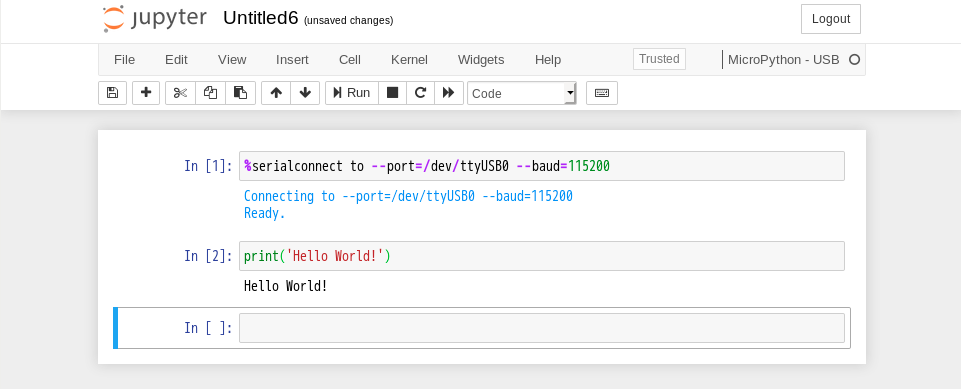Viewport: 961px width, 389px height.
Task: Click the empty code cell input
Action: [542, 328]
